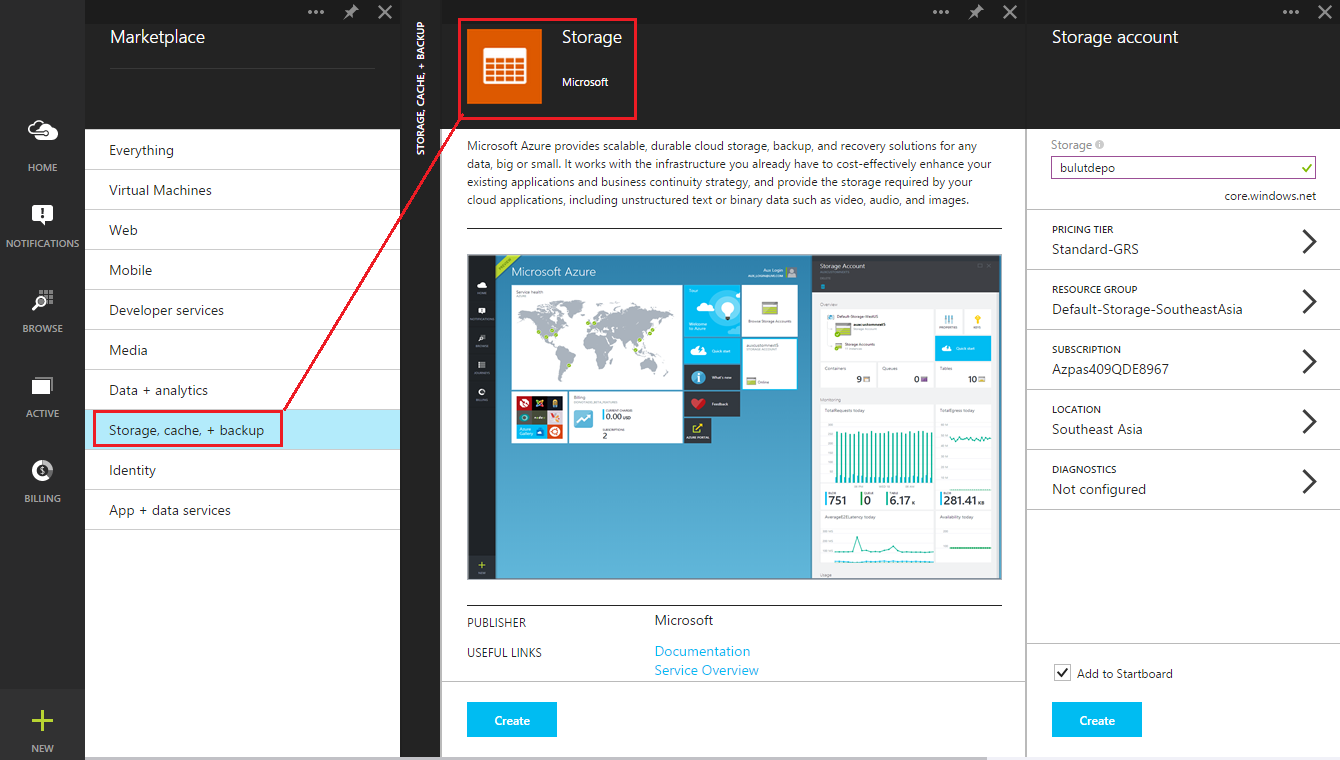This screenshot has width=1340, height=760.
Task: Click the USEFUL LINKS label
Action: coord(504,653)
